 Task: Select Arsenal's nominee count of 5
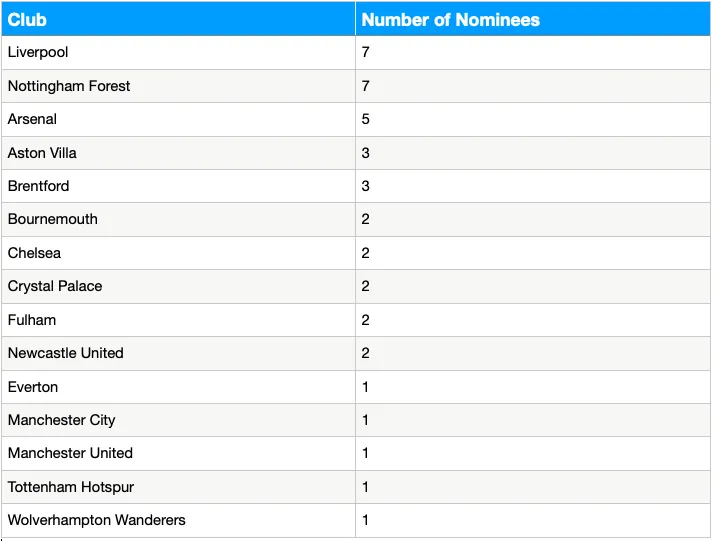[x=366, y=119]
